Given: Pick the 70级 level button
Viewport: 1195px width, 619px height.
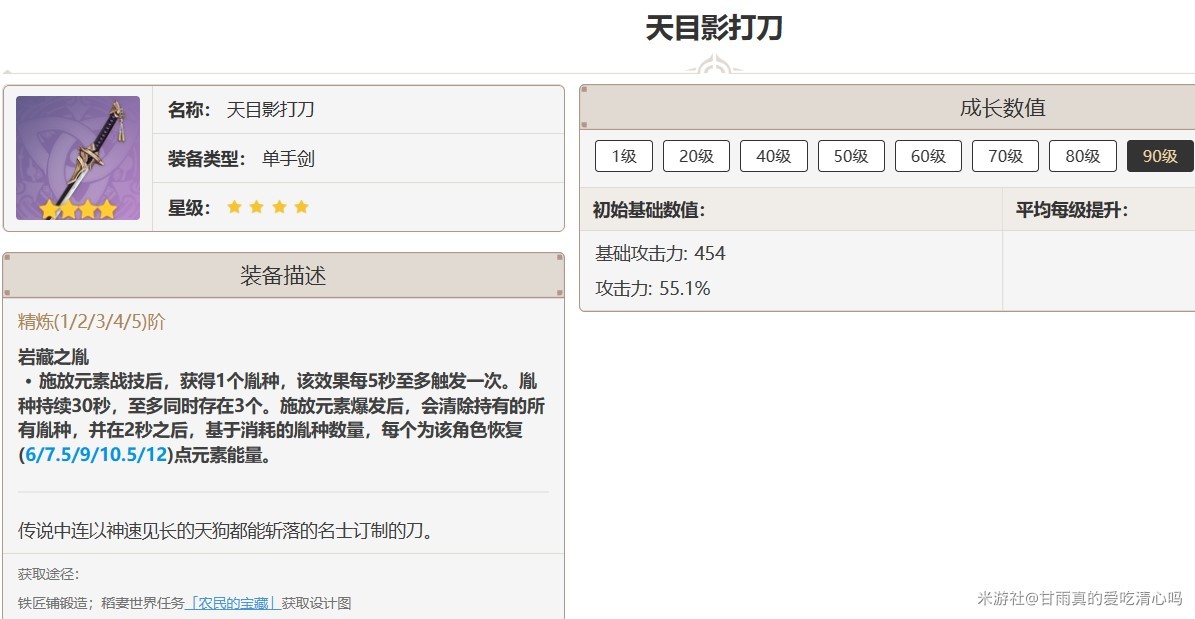Looking at the screenshot, I should [x=1005, y=156].
